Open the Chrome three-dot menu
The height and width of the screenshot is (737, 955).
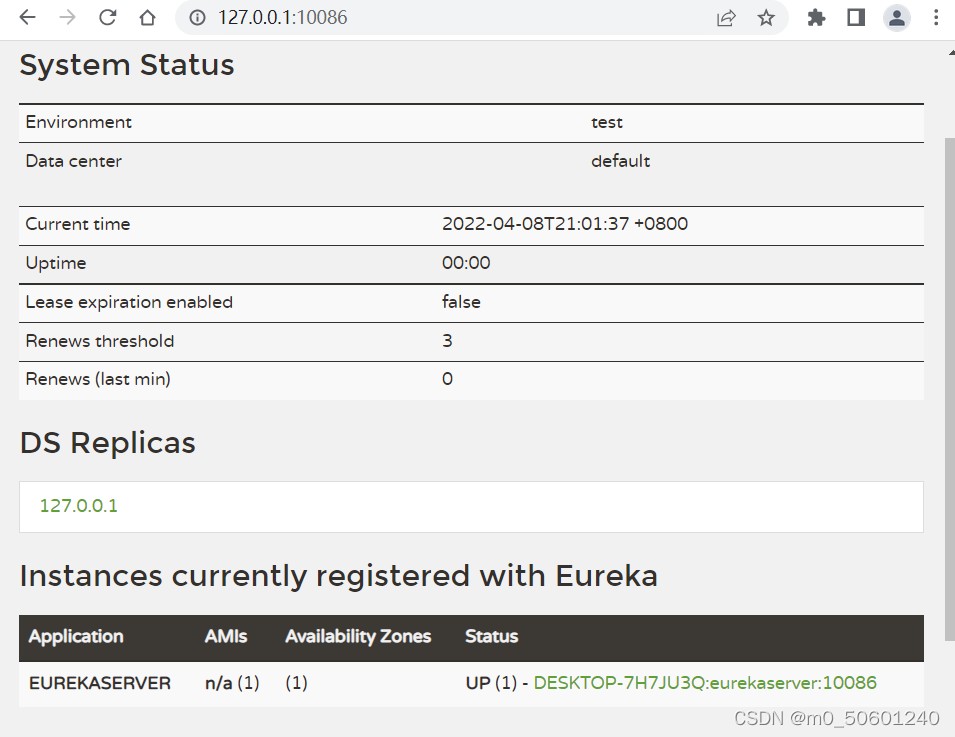(x=937, y=17)
